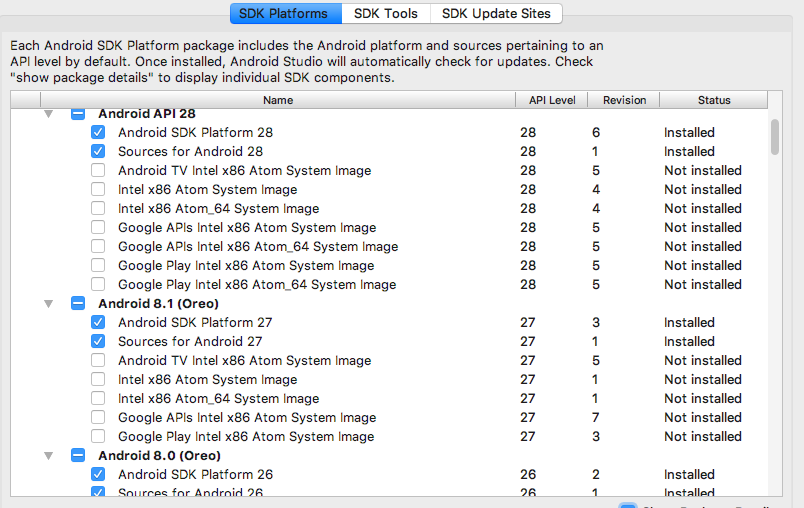This screenshot has height=508, width=804.
Task: Click Installed status of Android SDK Platform 28
Action: [689, 132]
